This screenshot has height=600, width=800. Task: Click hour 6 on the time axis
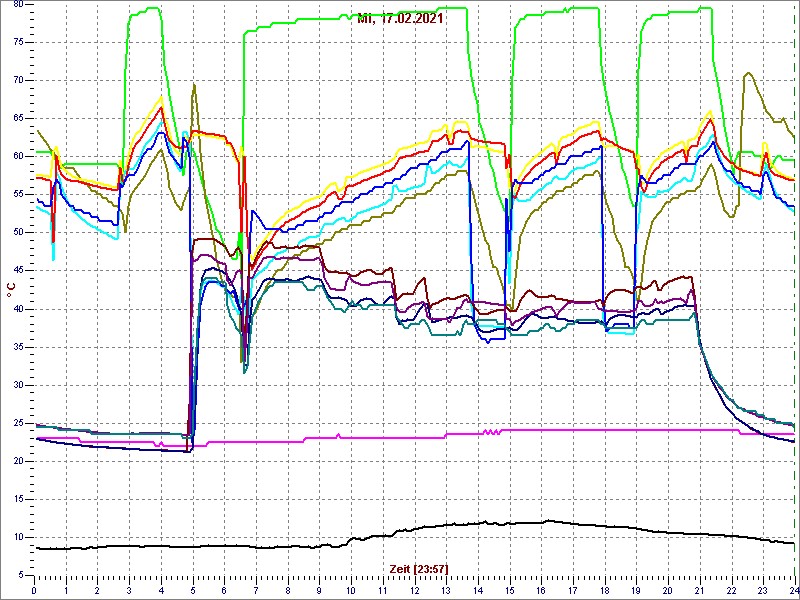pos(224,590)
